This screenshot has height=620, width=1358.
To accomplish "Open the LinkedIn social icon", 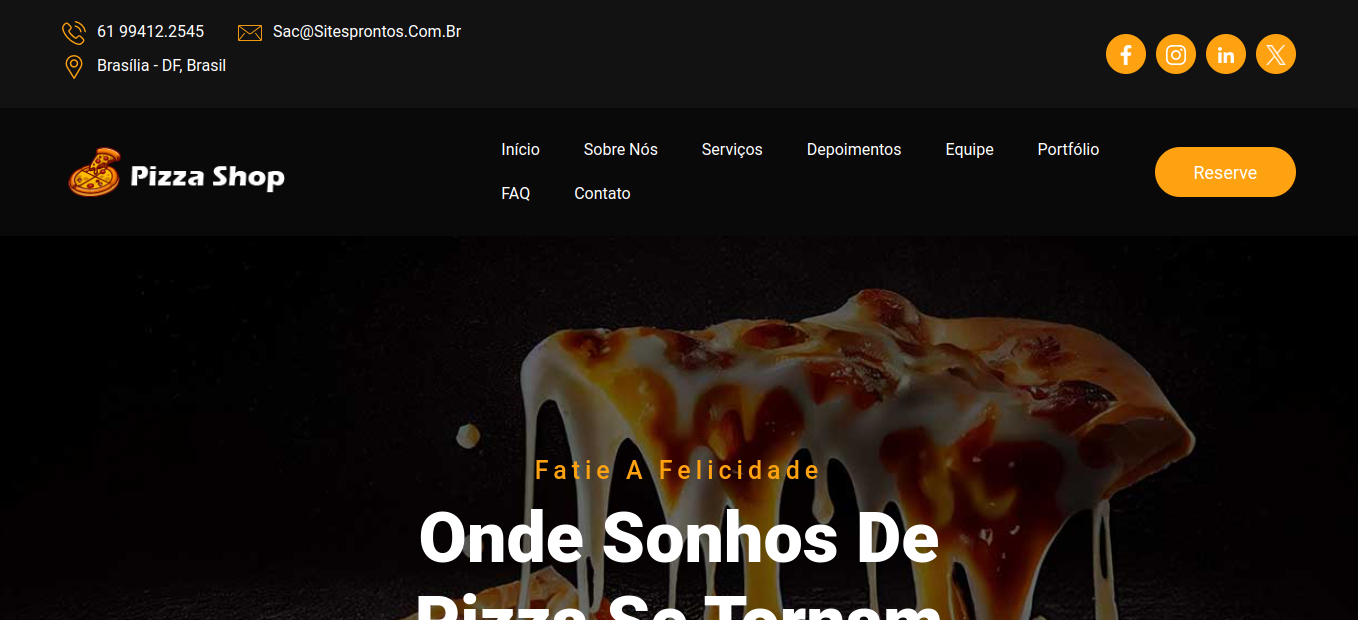I will [1225, 54].
